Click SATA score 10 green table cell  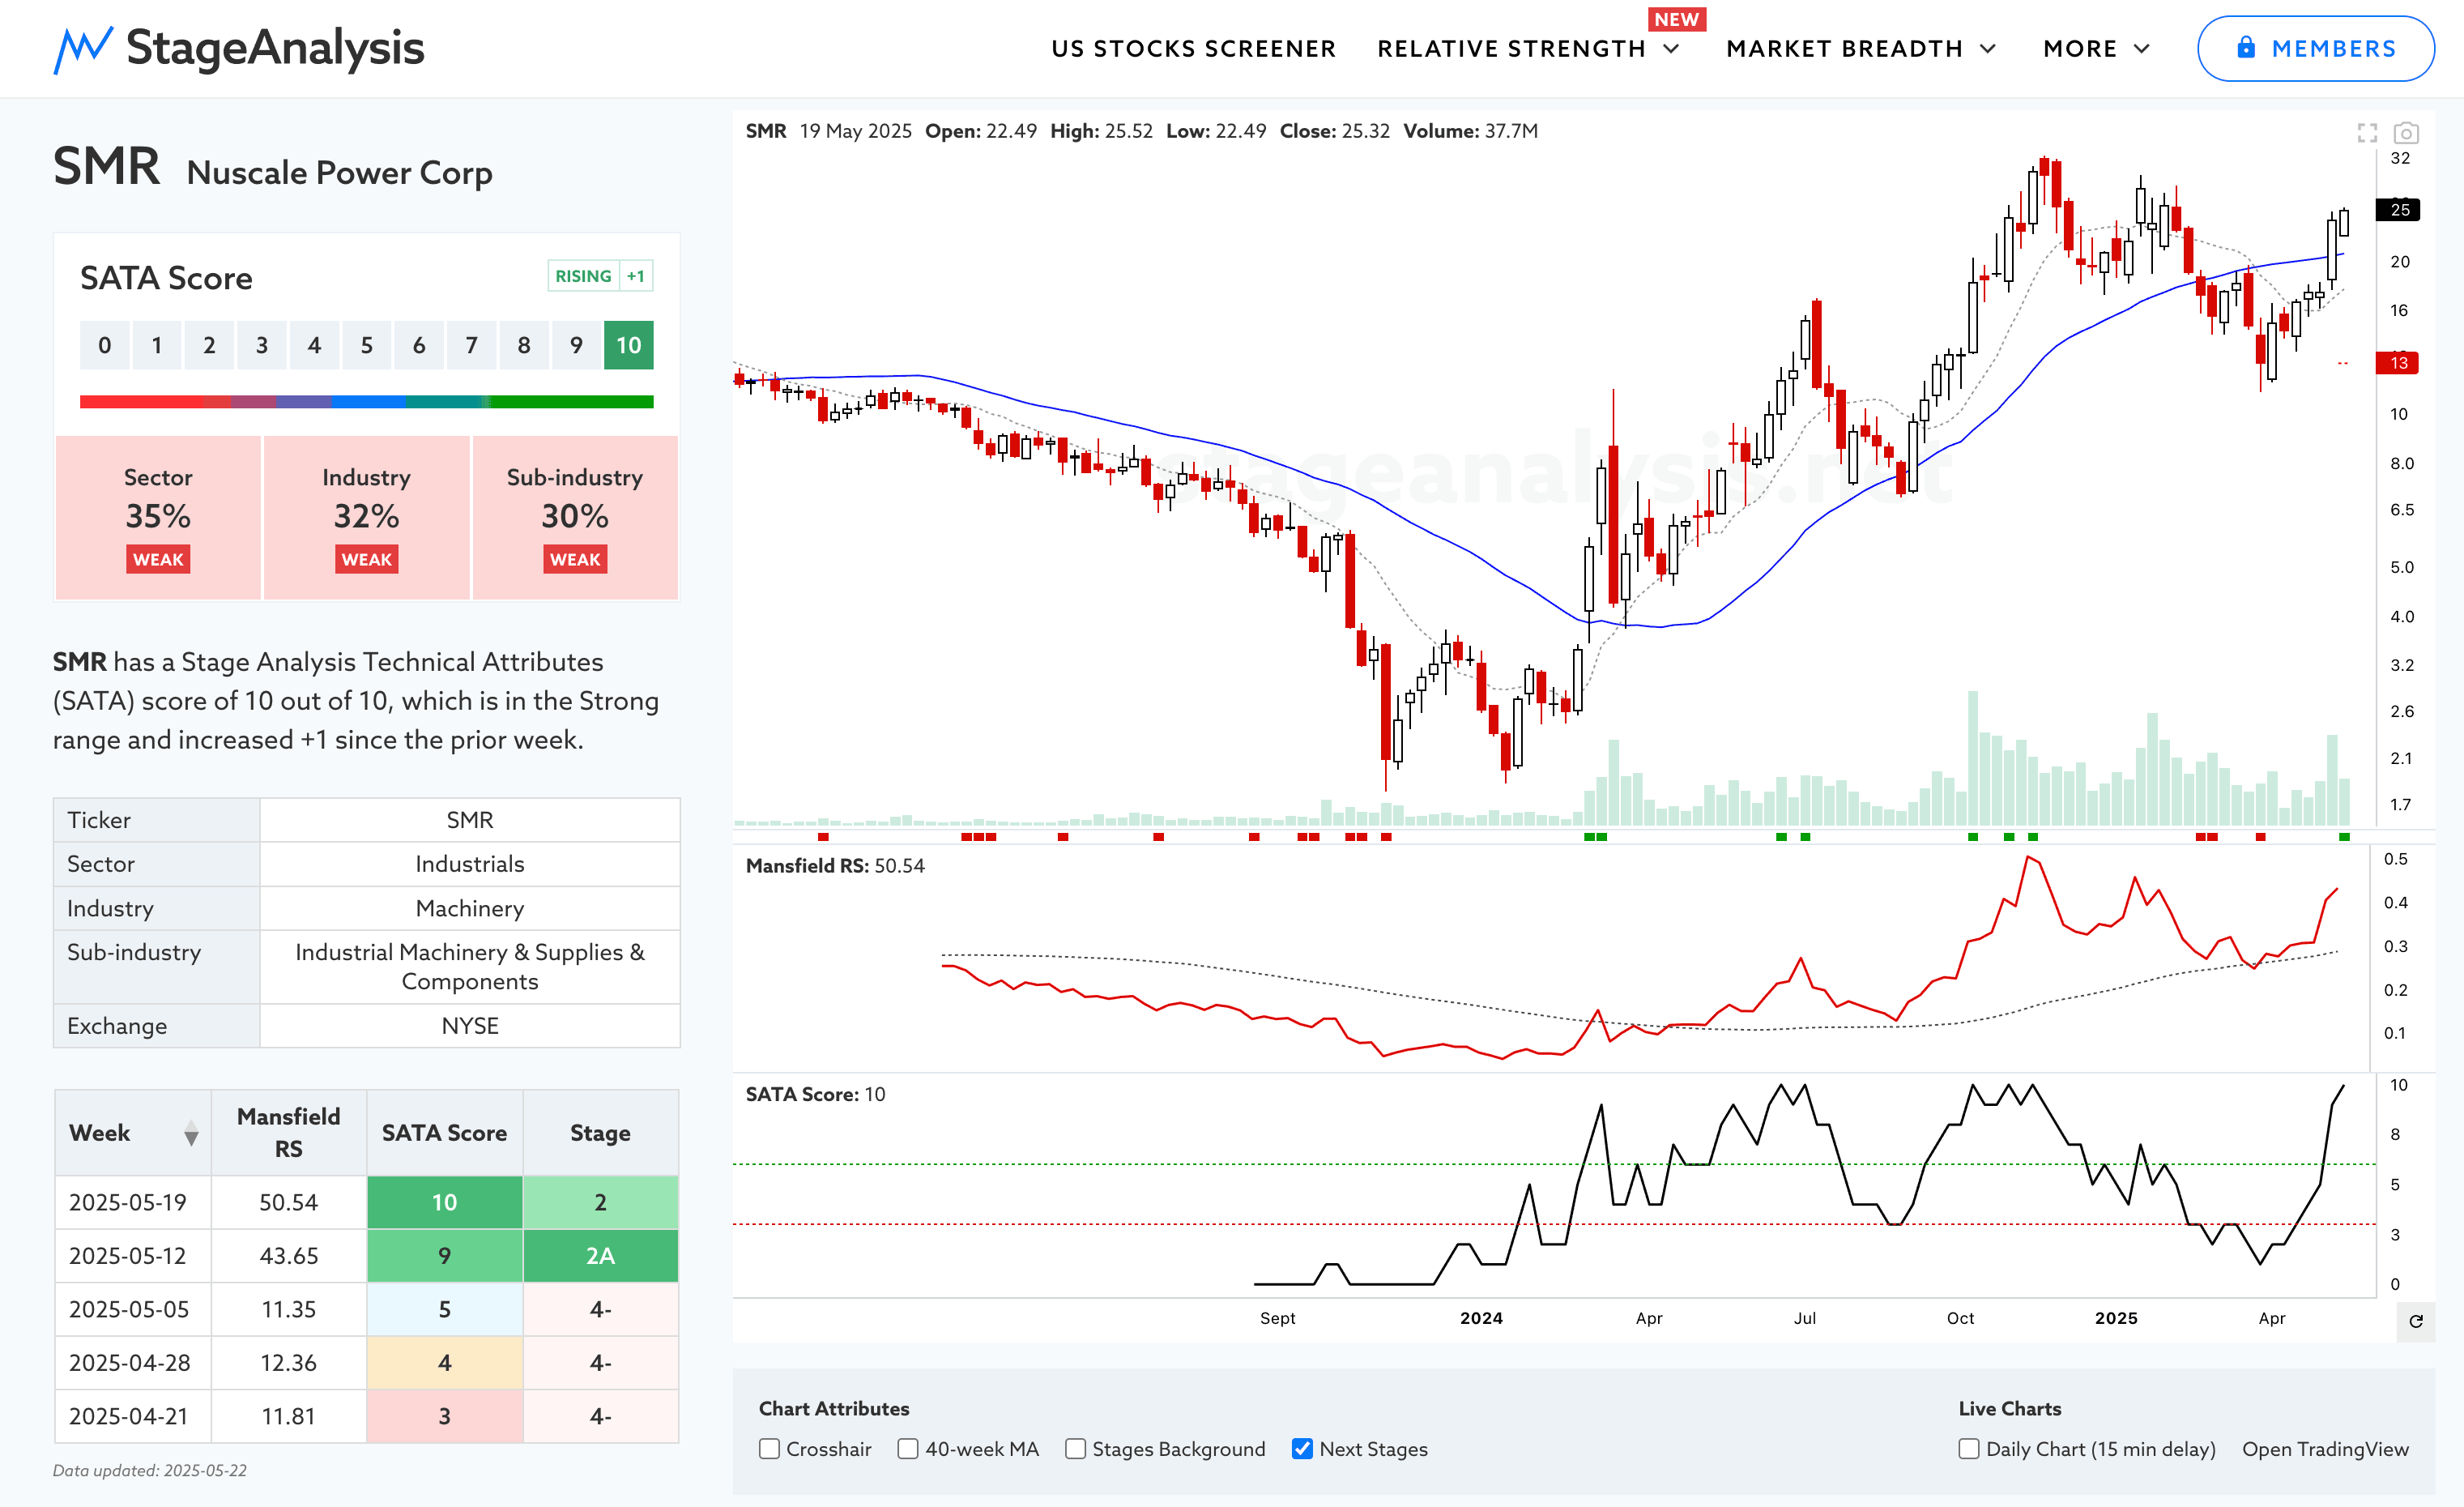click(444, 1202)
